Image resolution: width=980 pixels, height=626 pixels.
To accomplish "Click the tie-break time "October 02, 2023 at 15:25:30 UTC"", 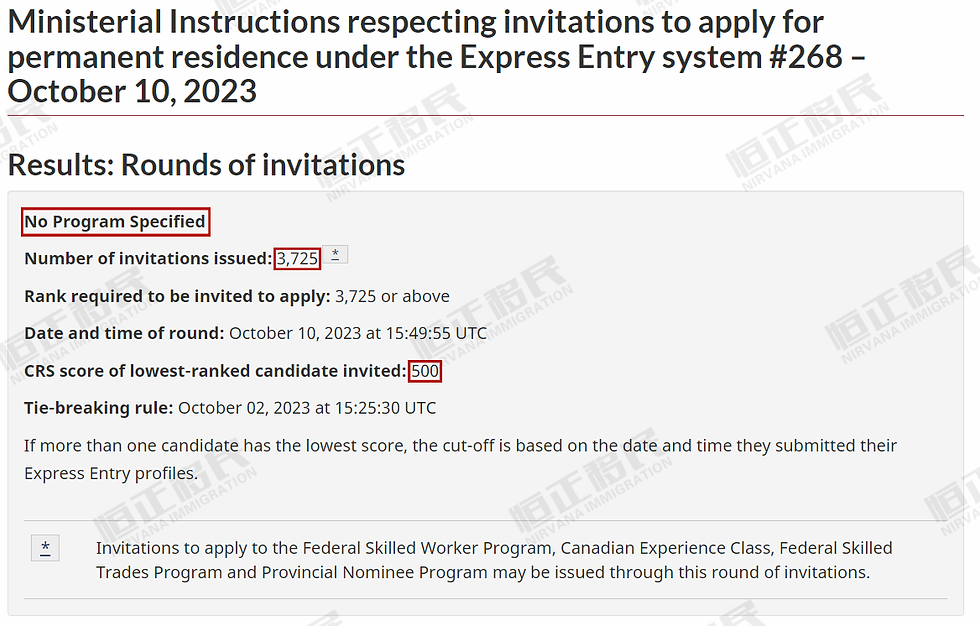I will coord(307,408).
